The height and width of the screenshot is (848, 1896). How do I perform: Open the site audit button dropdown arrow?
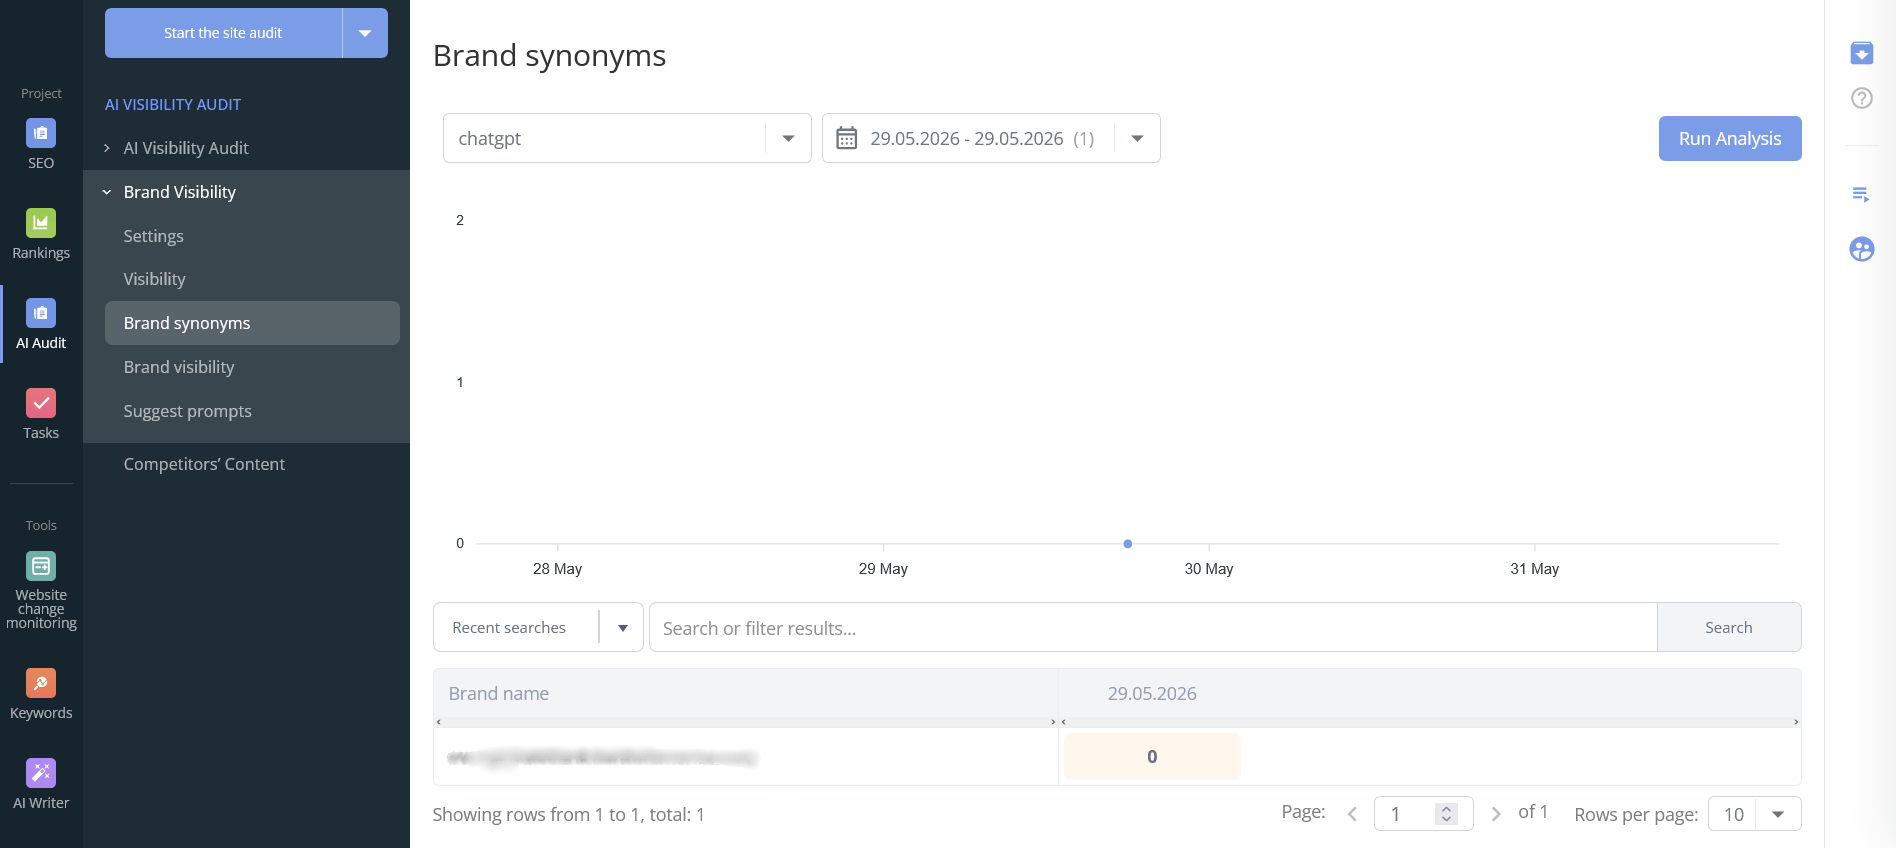[365, 33]
